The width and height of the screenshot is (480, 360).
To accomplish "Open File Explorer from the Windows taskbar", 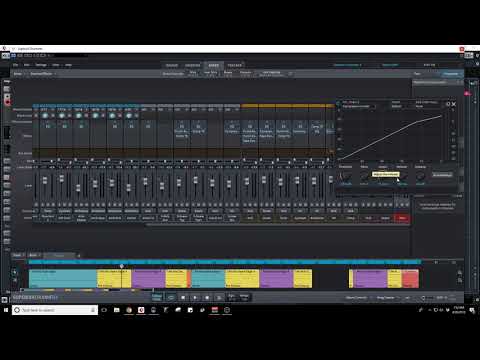I will tap(117, 310).
